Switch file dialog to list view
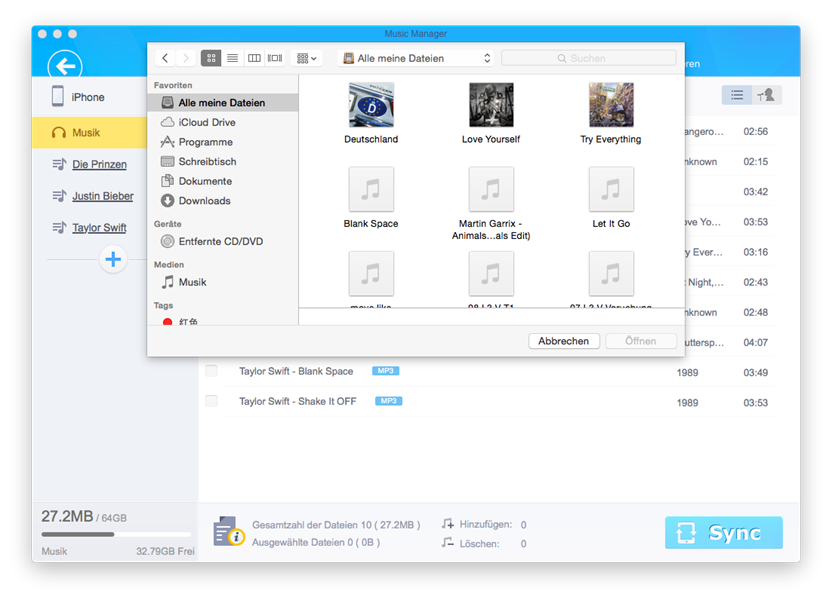Image resolution: width=832 pixels, height=600 pixels. click(x=232, y=58)
